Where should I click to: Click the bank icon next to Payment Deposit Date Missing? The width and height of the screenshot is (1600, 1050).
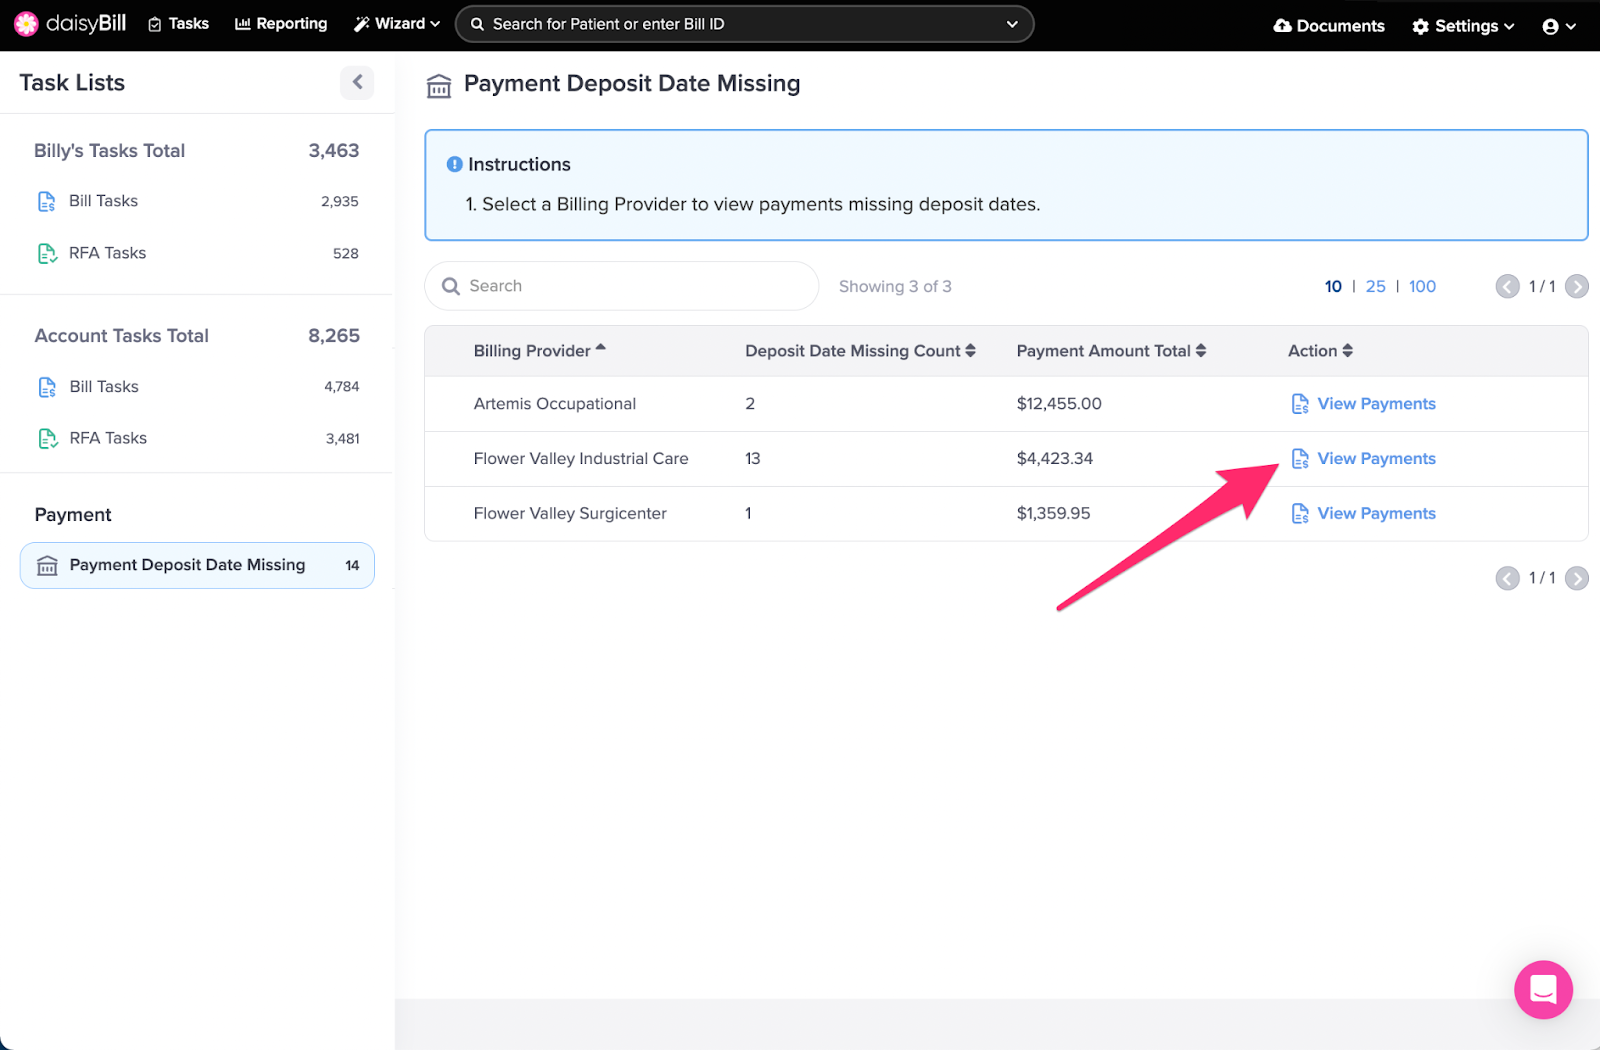47,565
